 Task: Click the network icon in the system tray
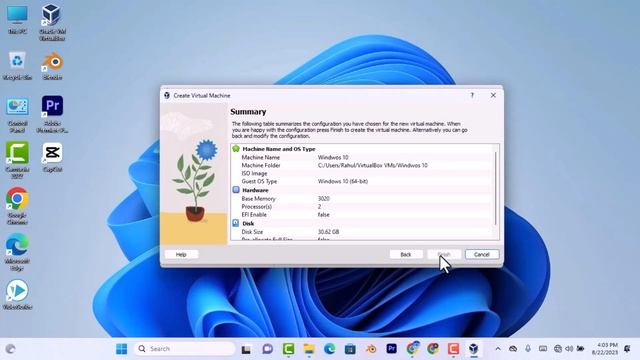click(x=558, y=349)
